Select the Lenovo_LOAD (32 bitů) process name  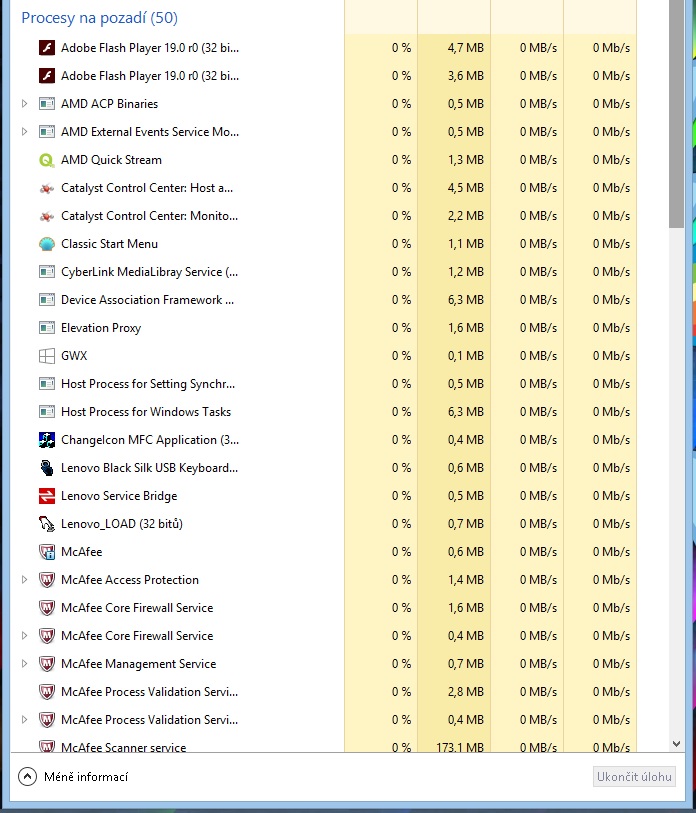(x=122, y=524)
